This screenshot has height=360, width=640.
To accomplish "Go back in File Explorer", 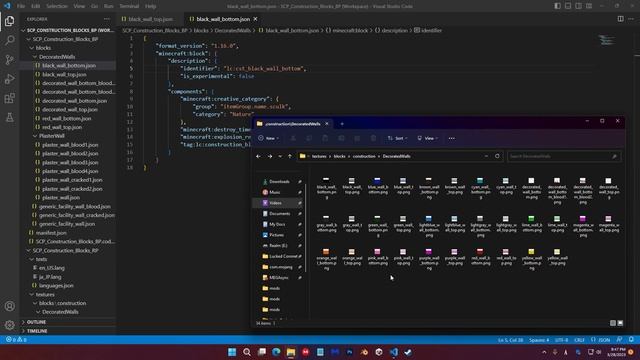I will [258, 156].
